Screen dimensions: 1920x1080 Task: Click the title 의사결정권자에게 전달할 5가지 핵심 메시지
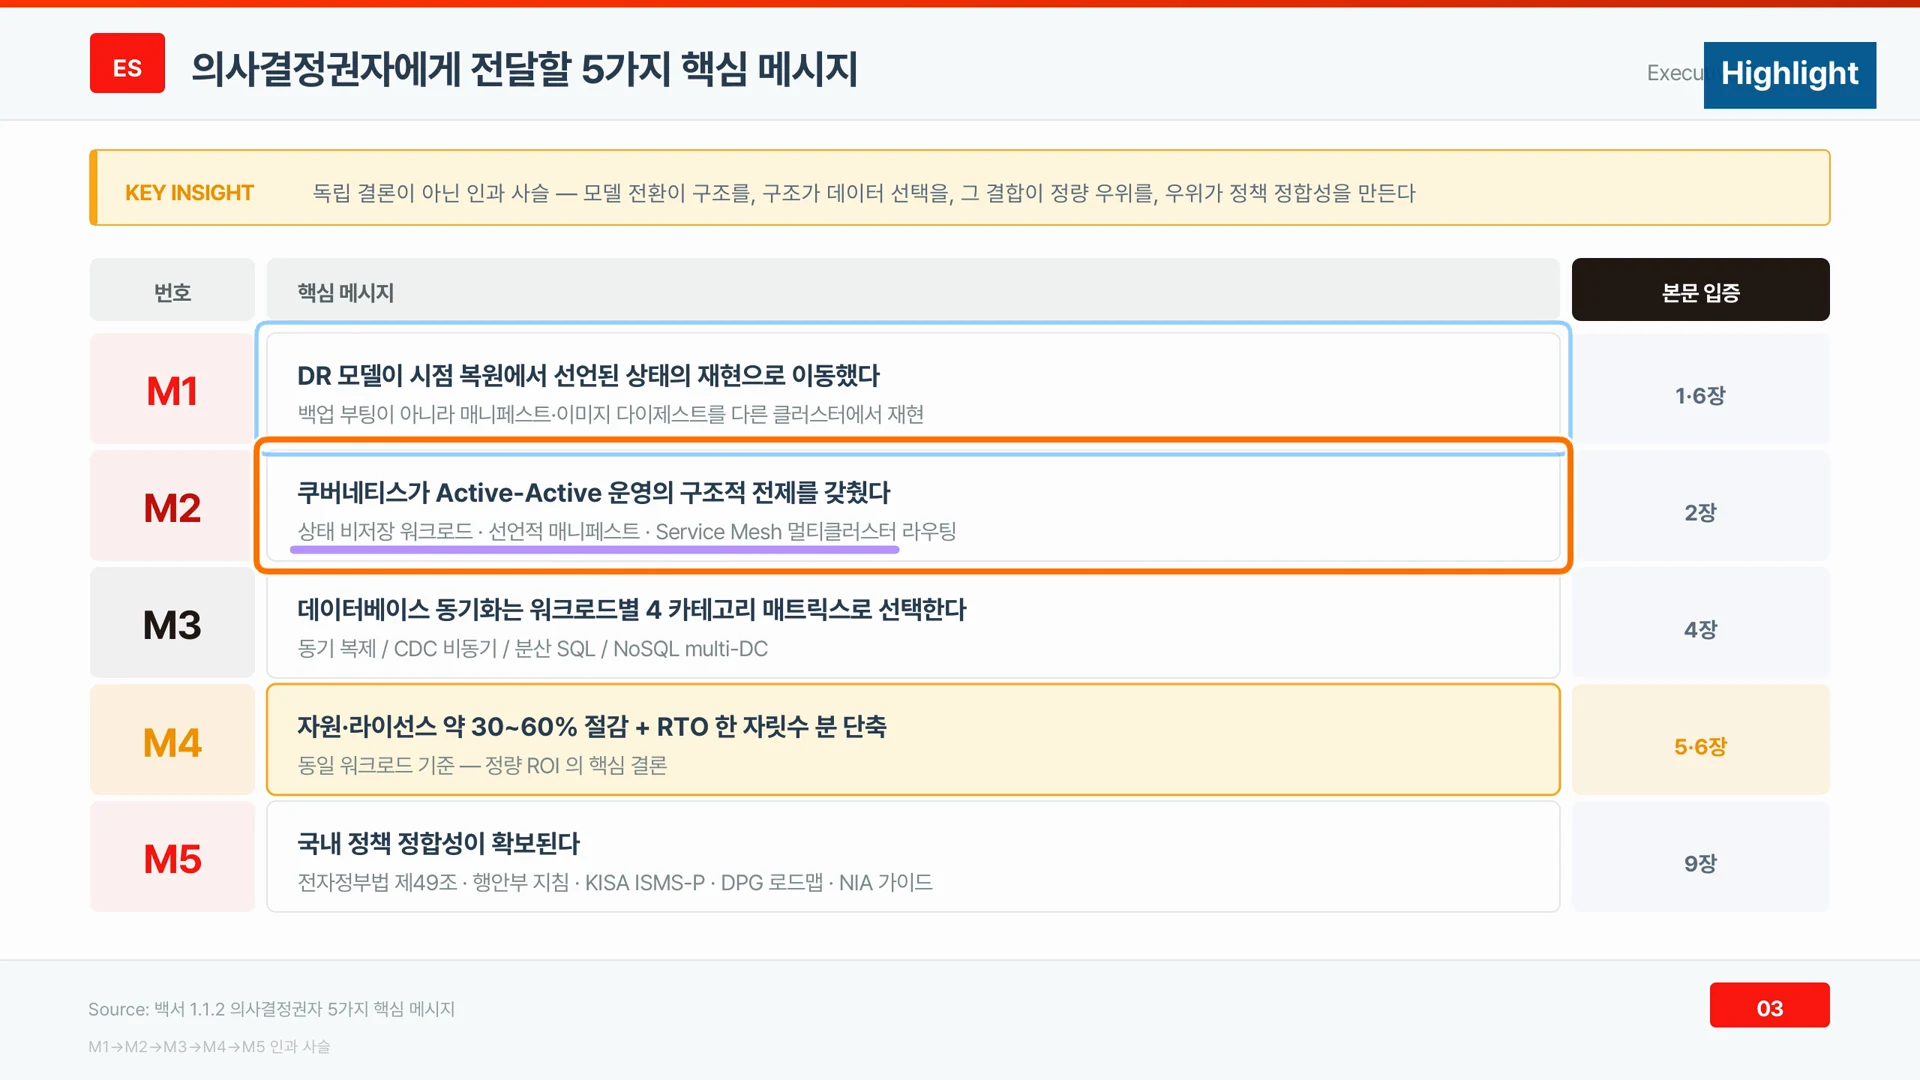524,68
